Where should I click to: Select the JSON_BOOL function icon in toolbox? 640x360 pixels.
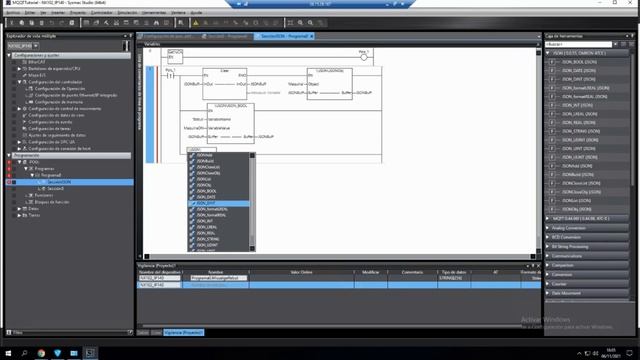pos(552,62)
